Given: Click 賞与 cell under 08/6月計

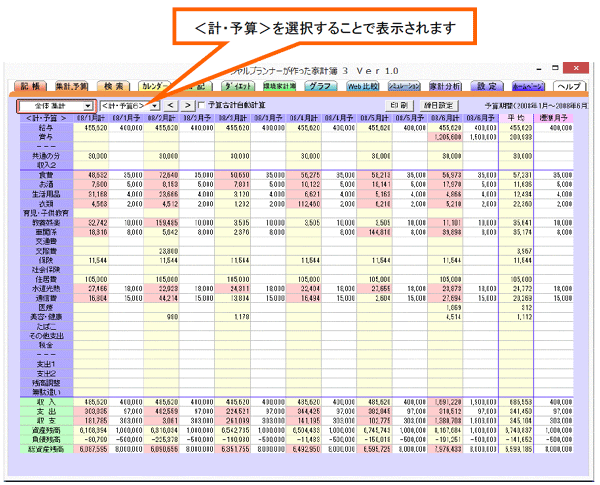Looking at the screenshot, I should (x=445, y=137).
